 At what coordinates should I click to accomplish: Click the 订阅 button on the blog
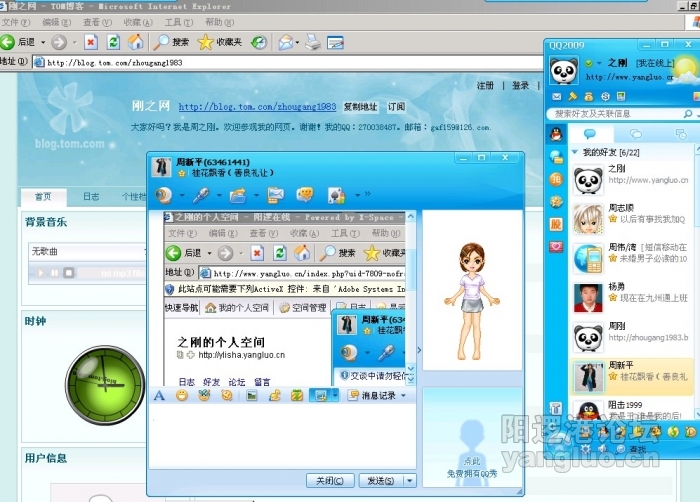click(x=396, y=107)
